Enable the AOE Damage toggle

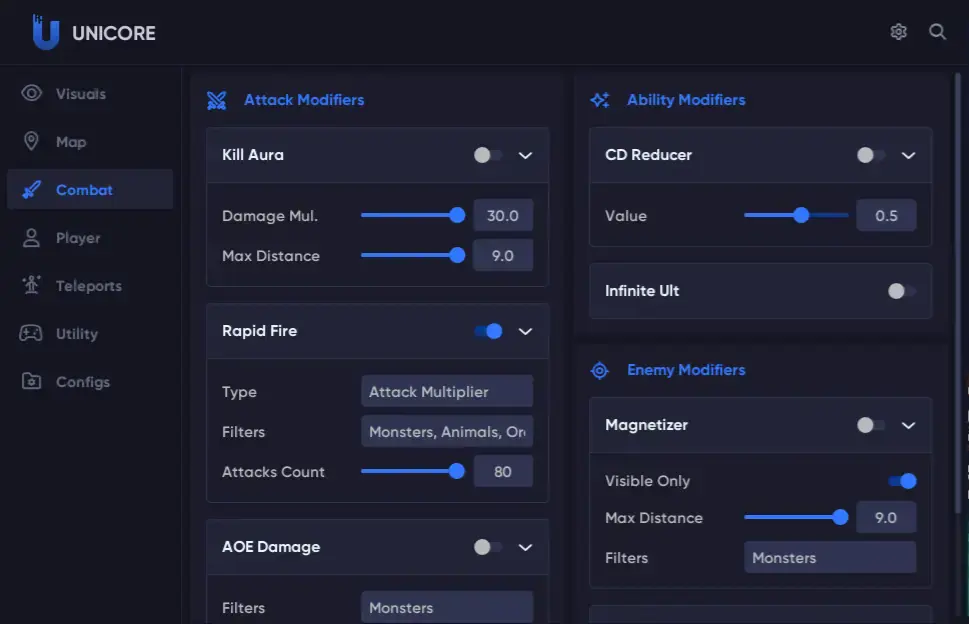[x=488, y=547]
